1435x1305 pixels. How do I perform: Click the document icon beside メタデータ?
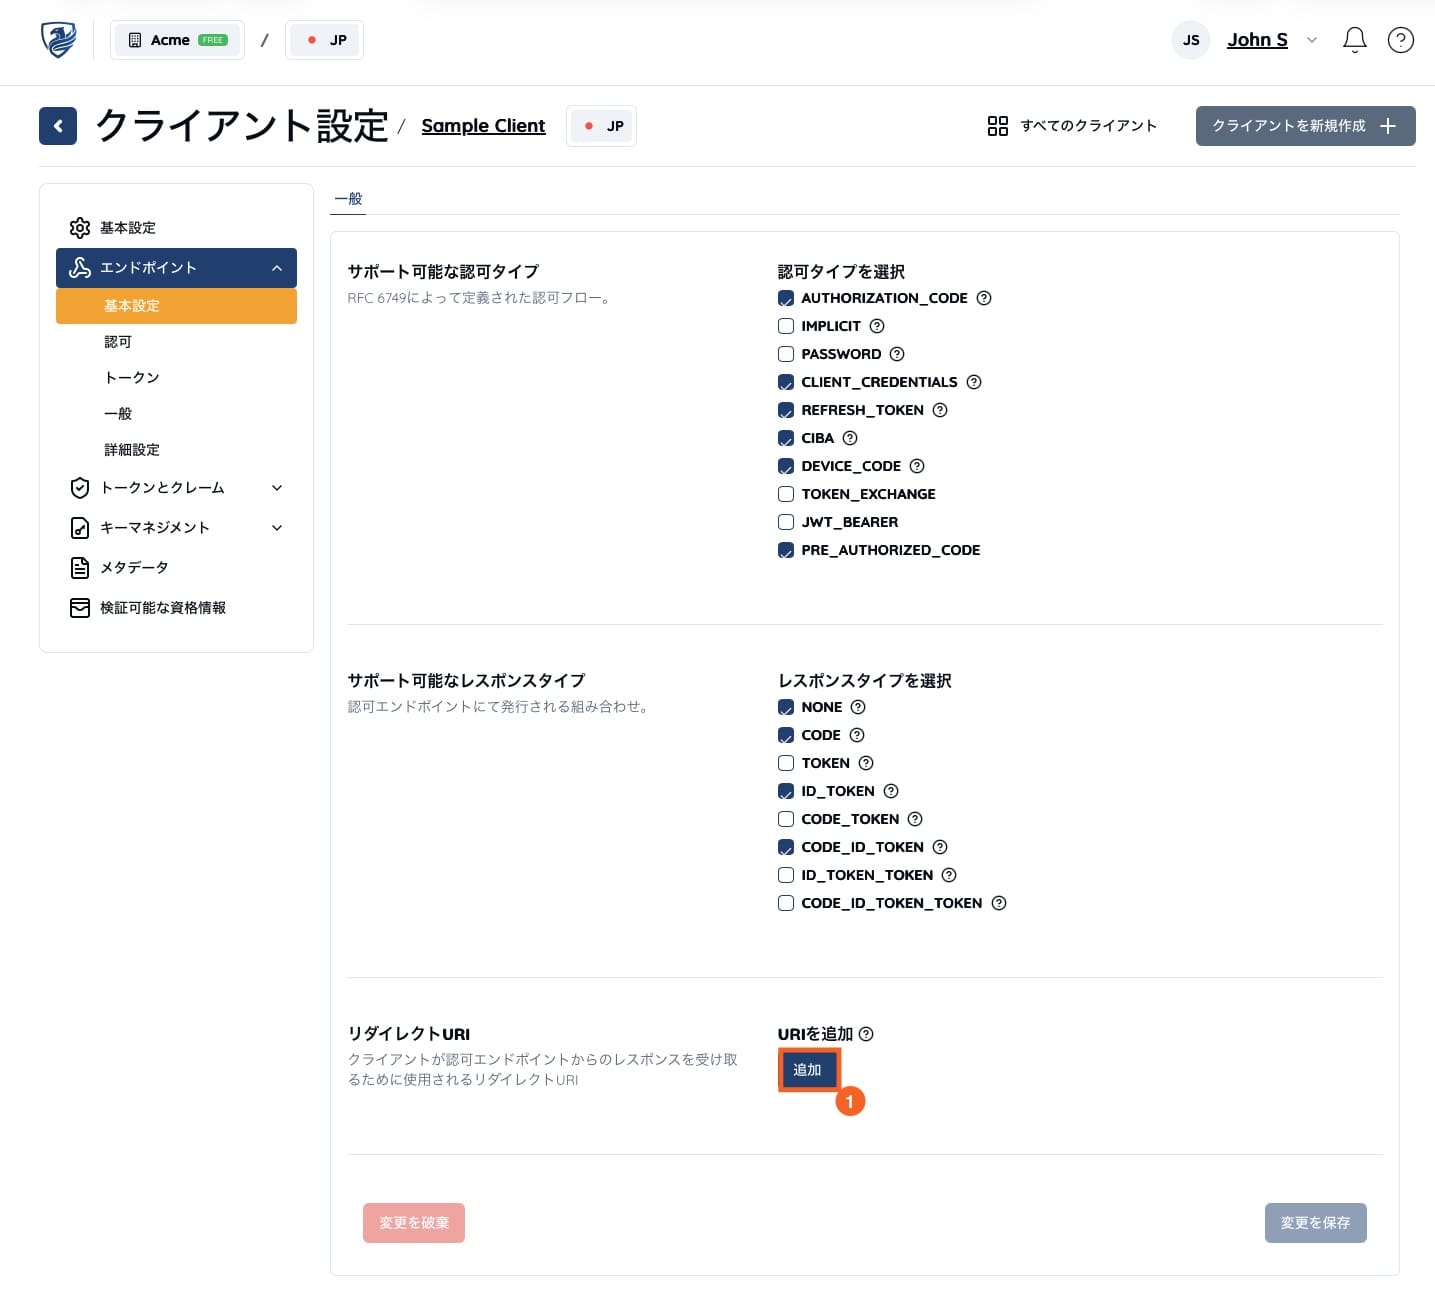tap(80, 568)
